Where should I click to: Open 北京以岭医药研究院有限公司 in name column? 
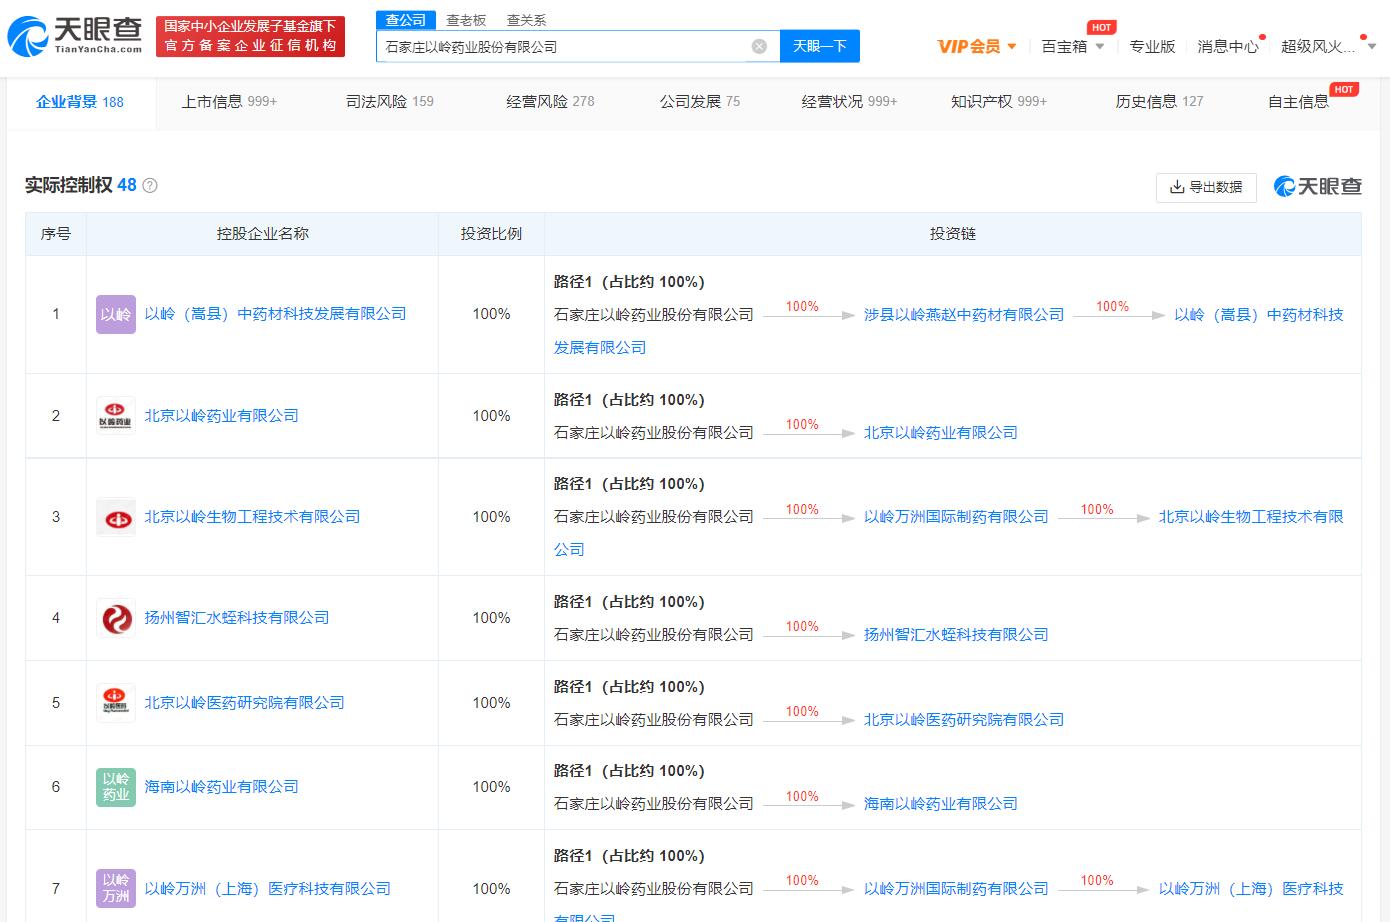pos(244,703)
